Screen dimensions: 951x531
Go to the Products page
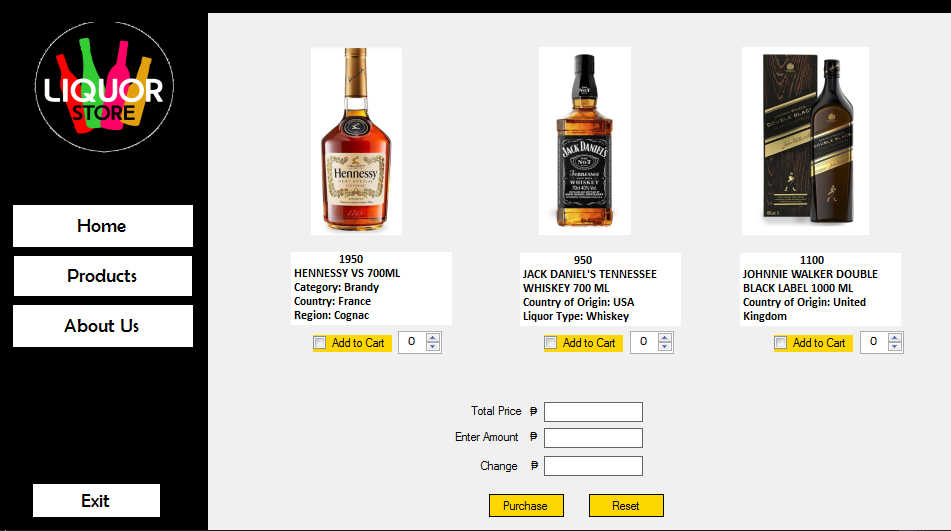click(x=102, y=276)
